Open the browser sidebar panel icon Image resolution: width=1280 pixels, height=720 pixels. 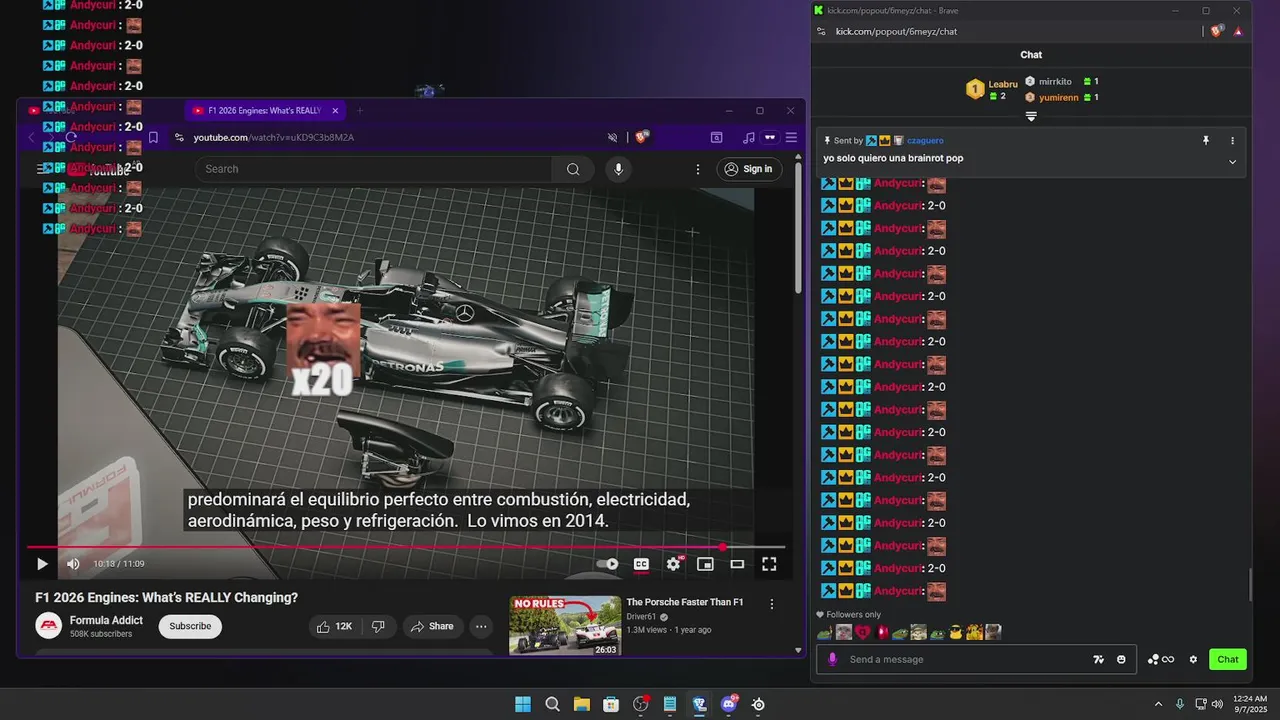pos(717,137)
